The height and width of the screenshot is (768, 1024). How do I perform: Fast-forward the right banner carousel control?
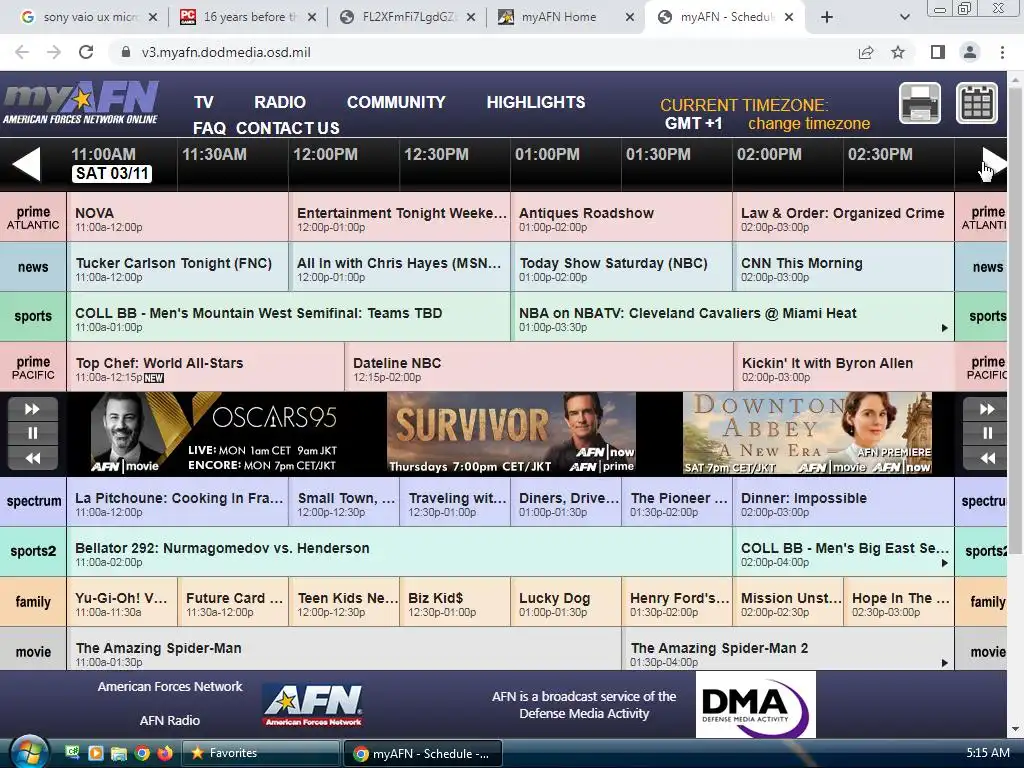click(x=987, y=409)
